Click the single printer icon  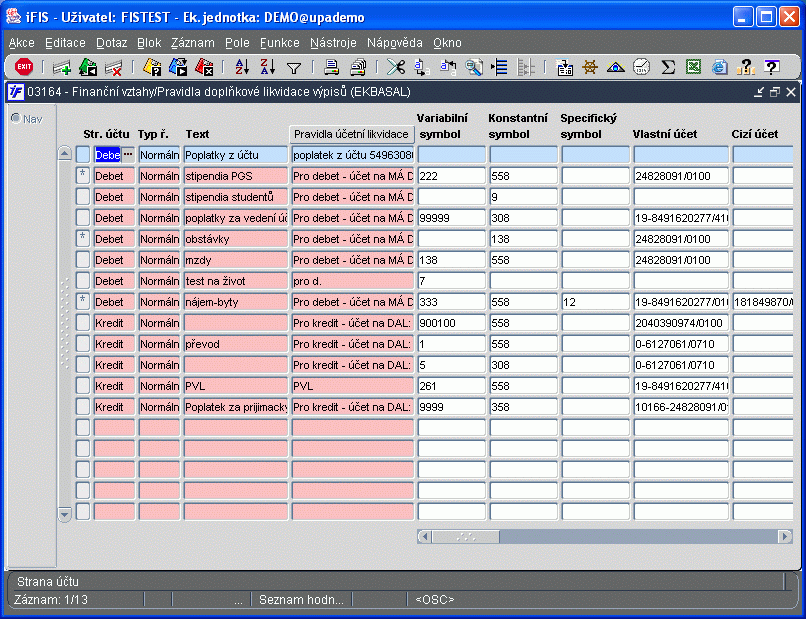332,67
